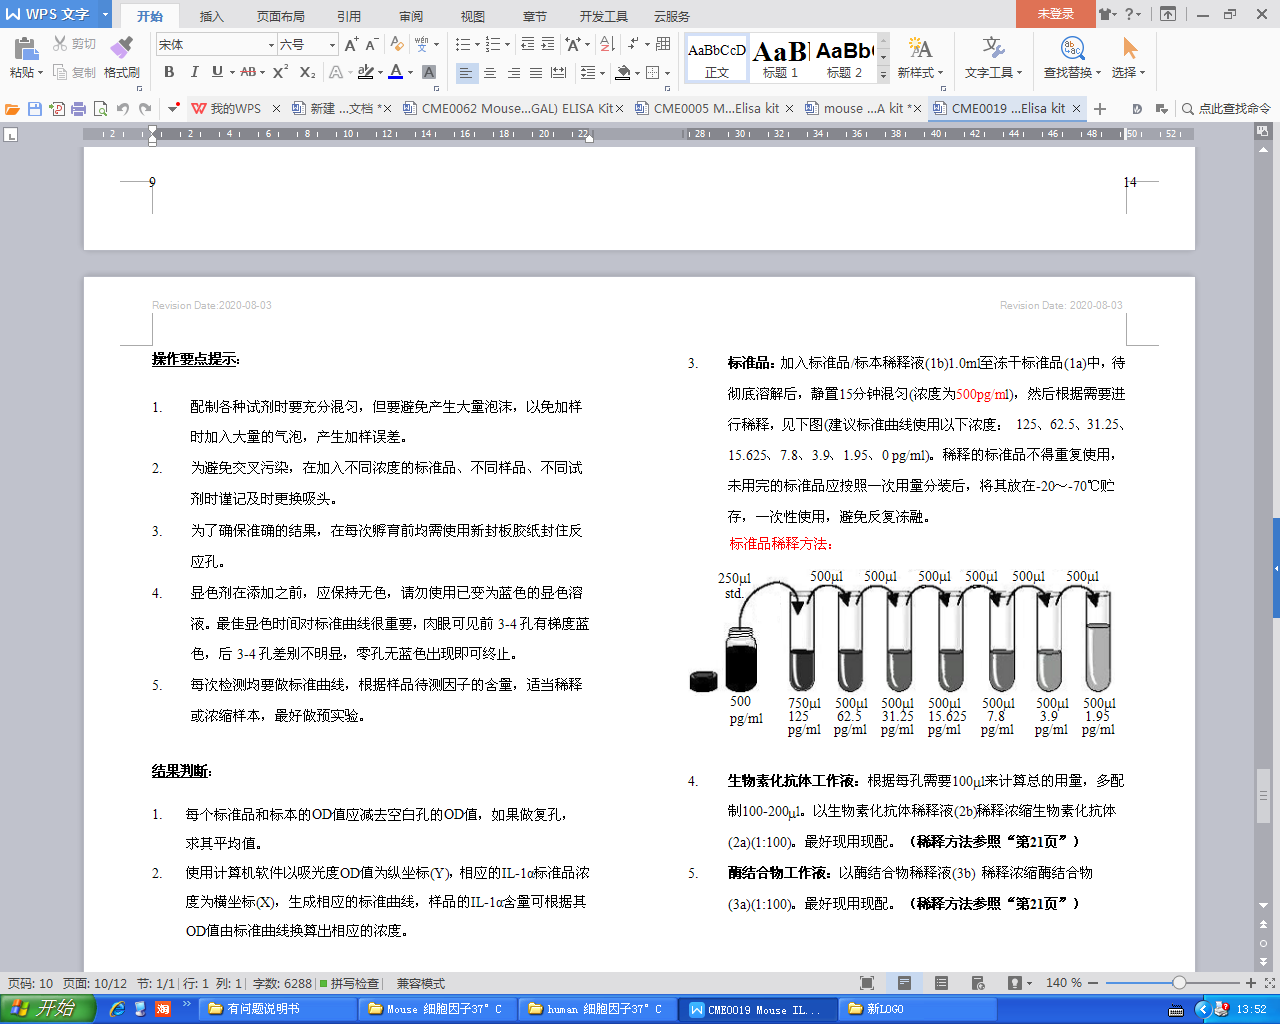Click the Format Painter (格式刷) icon
The width and height of the screenshot is (1280, 1024).
[x=121, y=56]
